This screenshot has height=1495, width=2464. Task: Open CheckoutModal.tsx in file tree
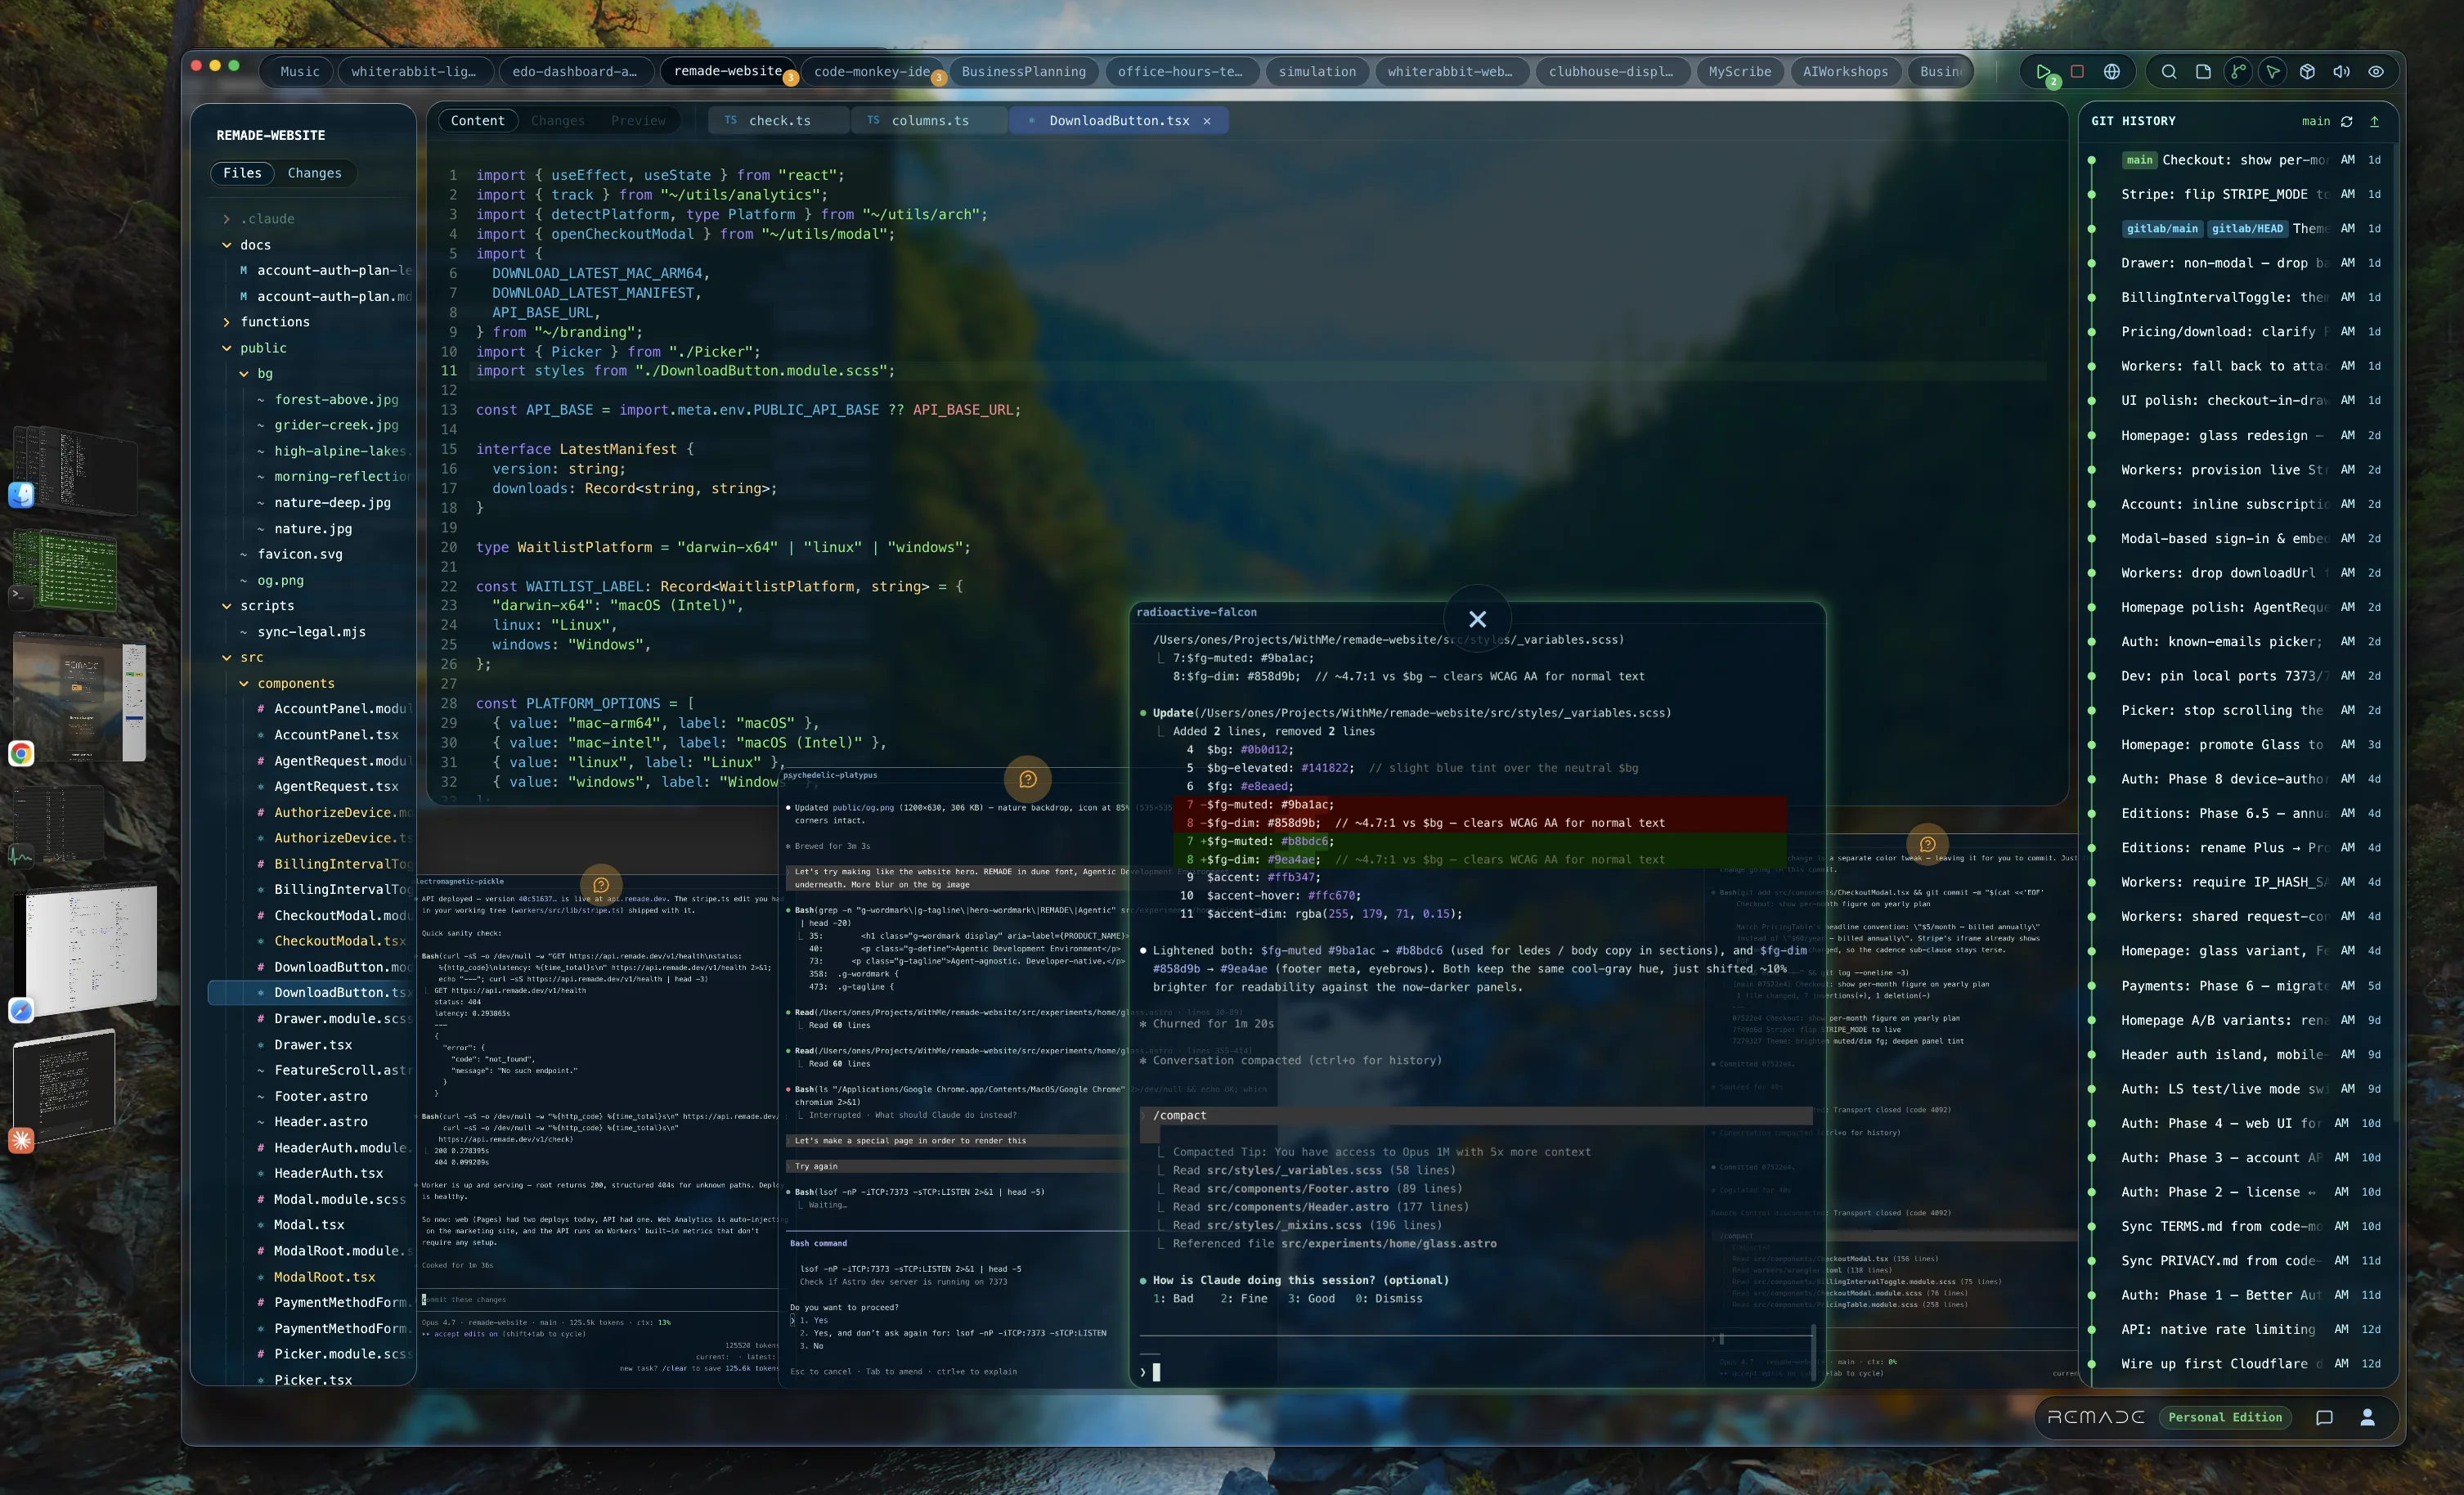340,941
